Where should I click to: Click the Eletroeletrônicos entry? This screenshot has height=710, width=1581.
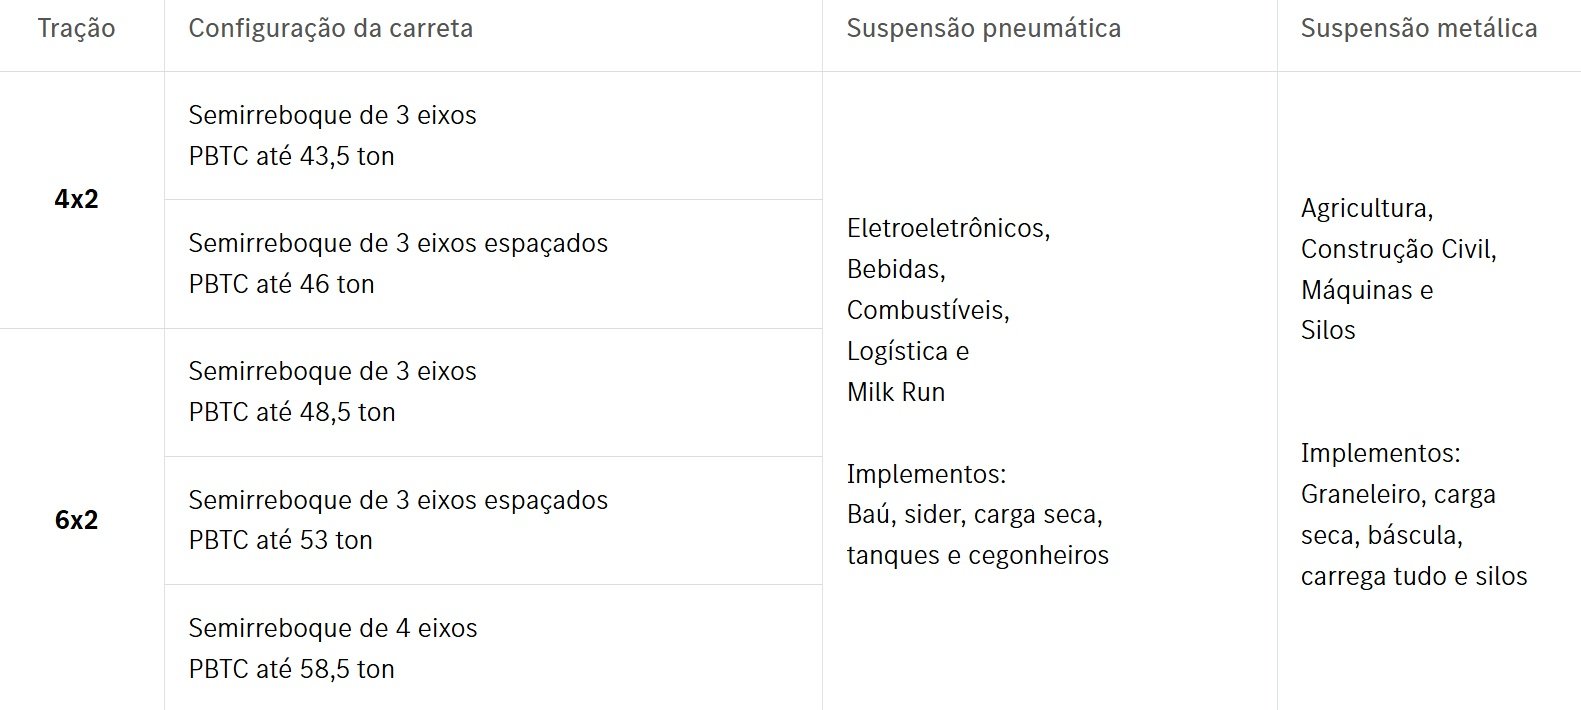click(948, 228)
